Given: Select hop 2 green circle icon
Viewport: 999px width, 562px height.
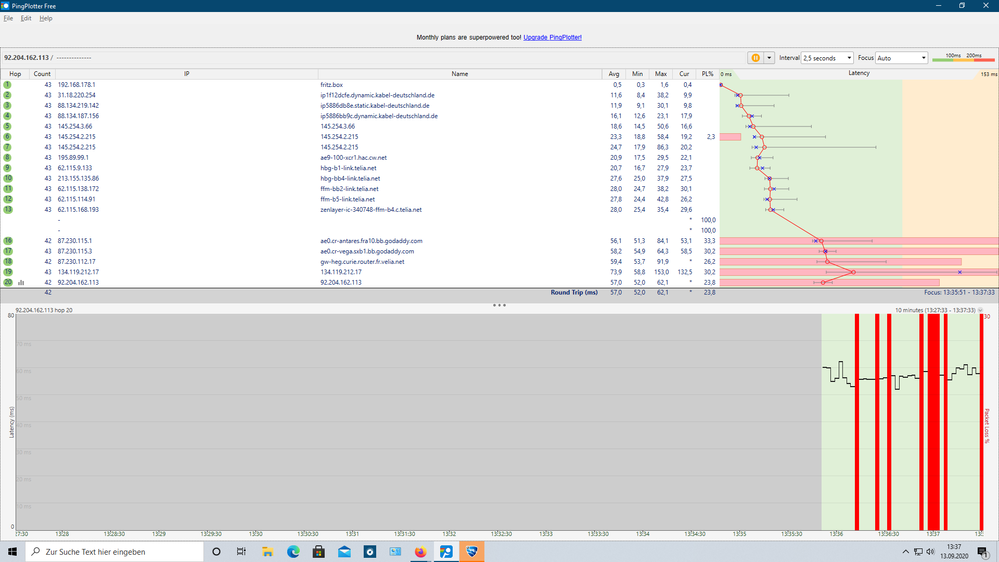Looking at the screenshot, I should click(8, 95).
